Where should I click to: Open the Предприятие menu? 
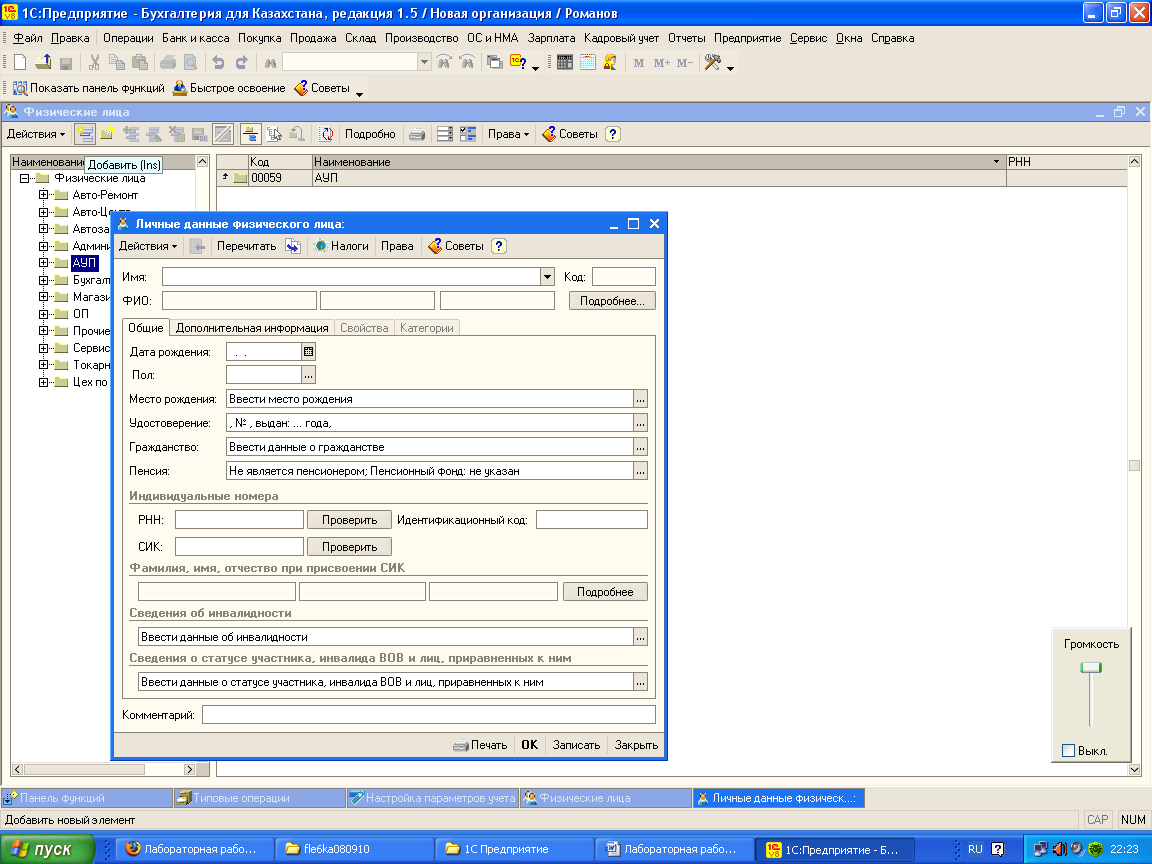coord(747,38)
